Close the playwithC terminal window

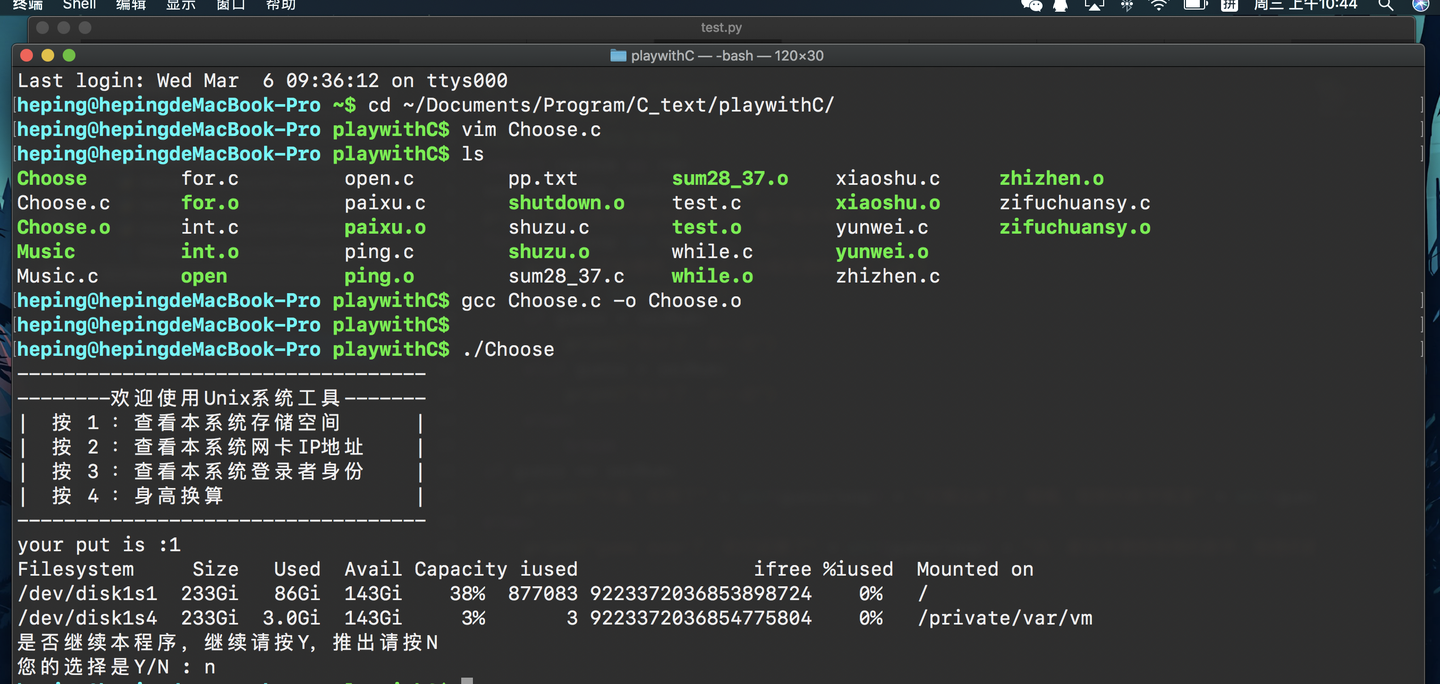tap(27, 55)
